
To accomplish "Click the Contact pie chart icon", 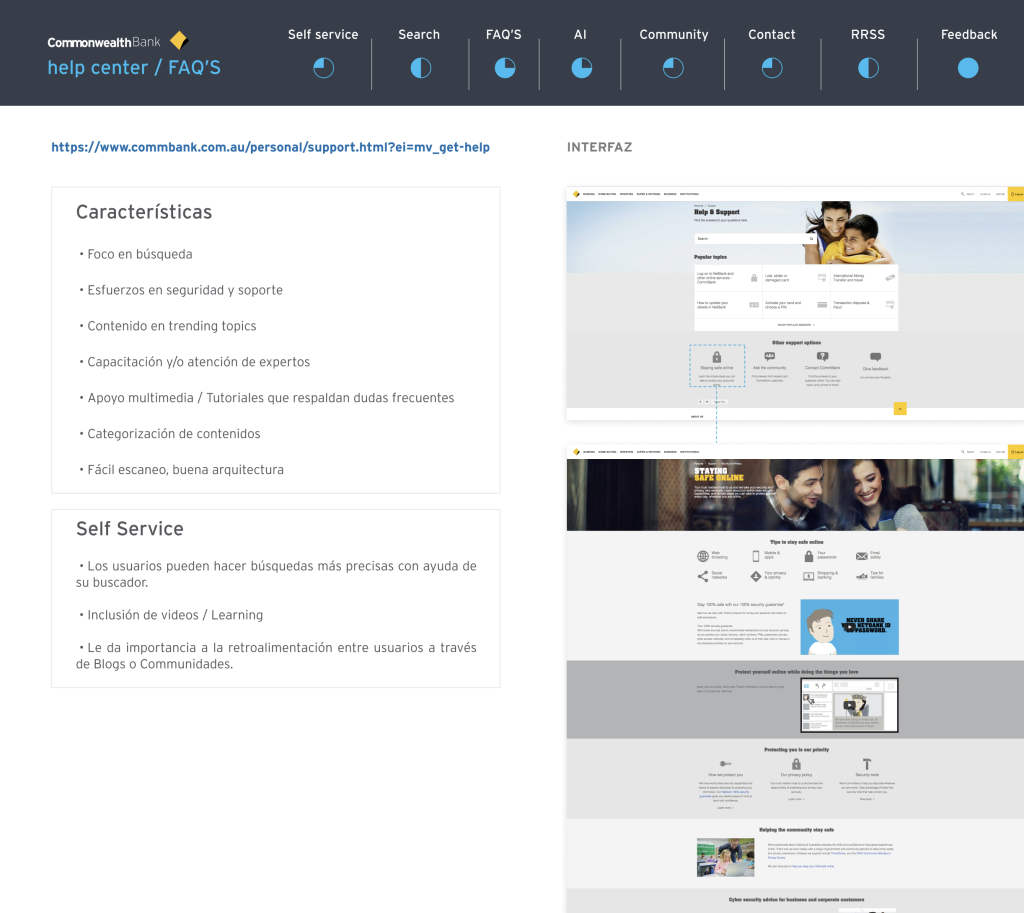I will tap(772, 68).
